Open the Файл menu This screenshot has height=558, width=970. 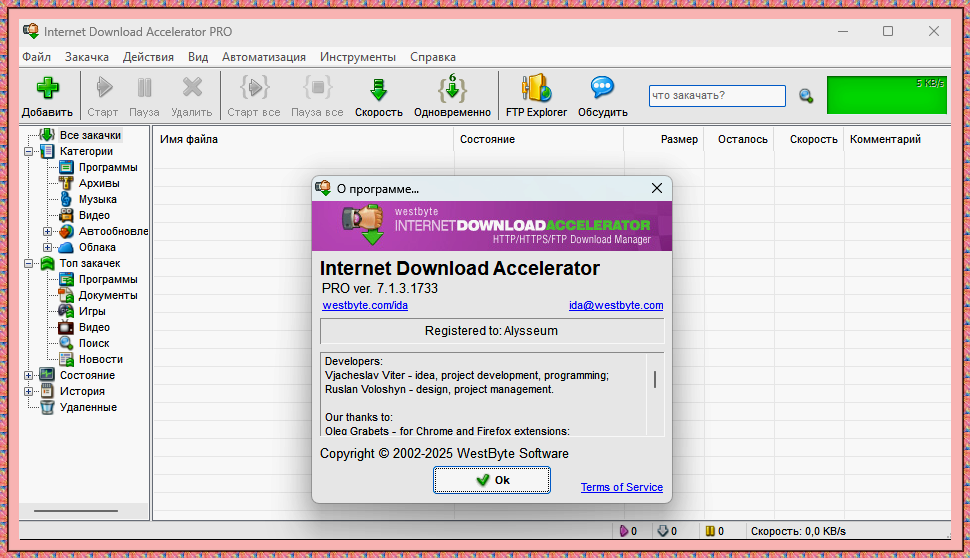[36, 57]
